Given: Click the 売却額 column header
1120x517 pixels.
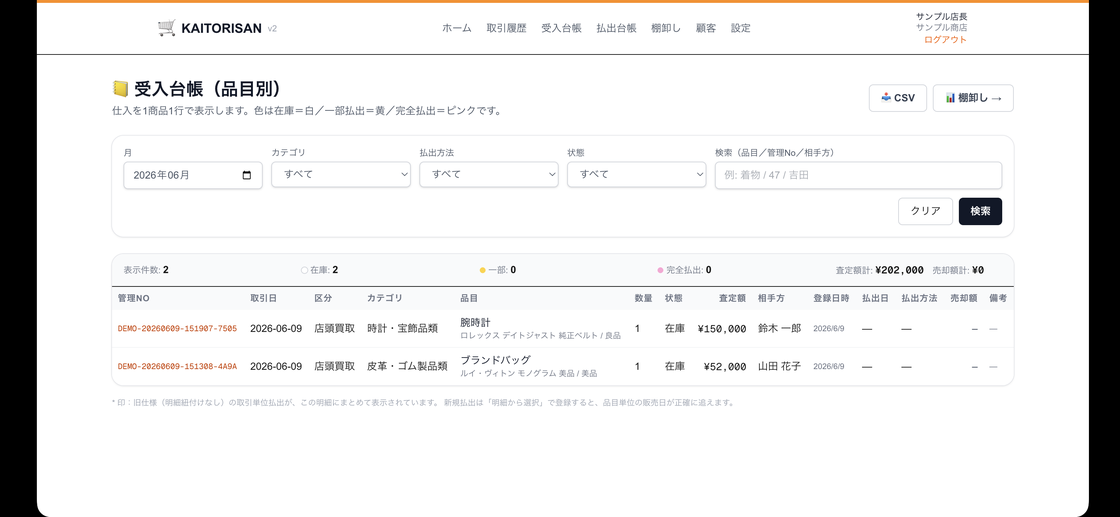Looking at the screenshot, I should pos(964,298).
